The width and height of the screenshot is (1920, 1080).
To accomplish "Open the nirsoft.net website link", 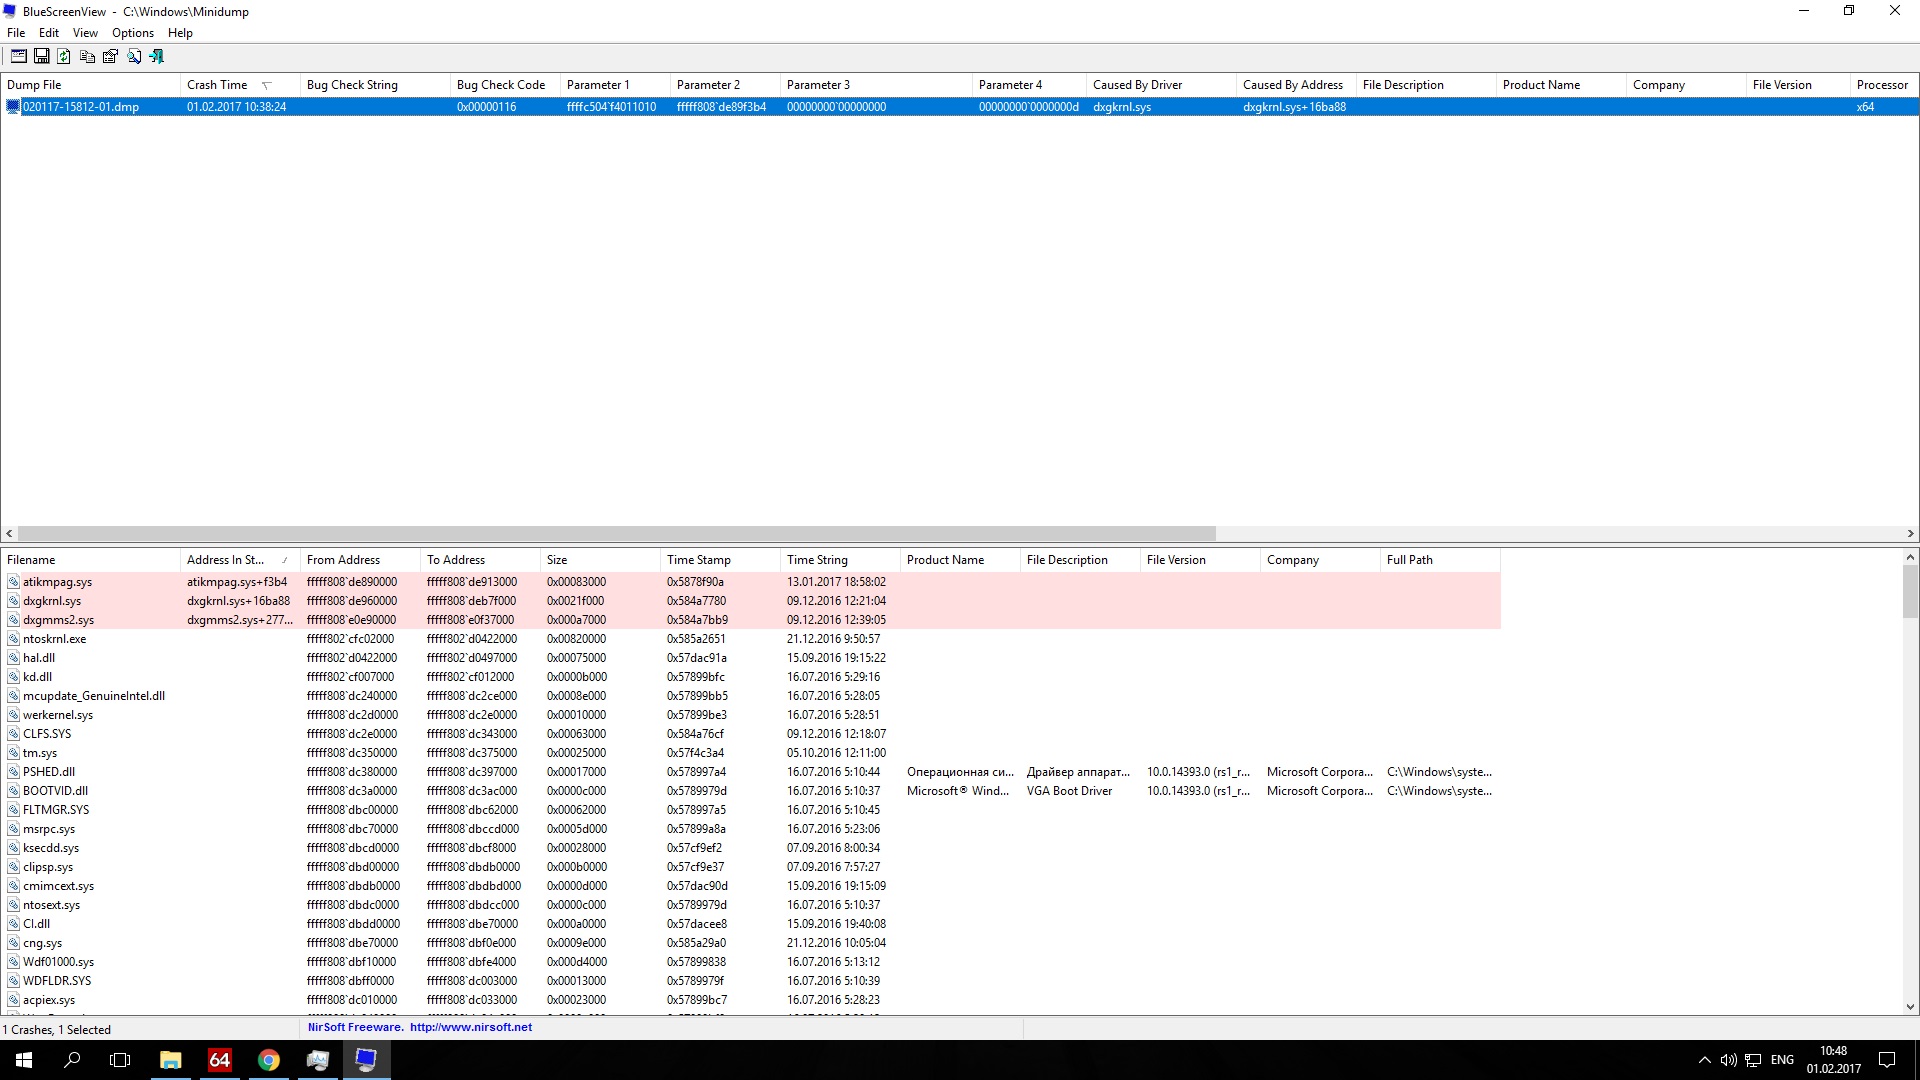I will pyautogui.click(x=470, y=1027).
